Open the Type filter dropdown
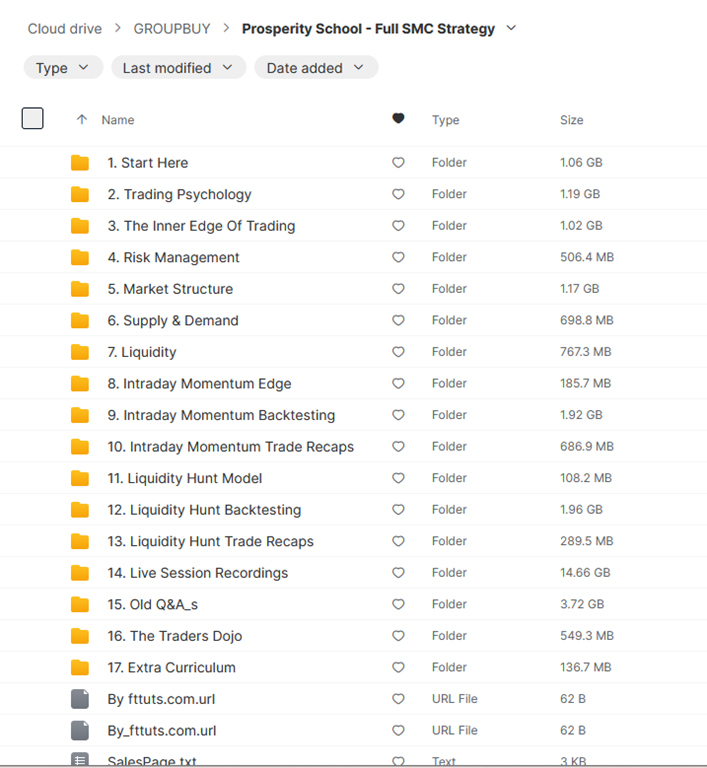707x768 pixels. tap(63, 68)
